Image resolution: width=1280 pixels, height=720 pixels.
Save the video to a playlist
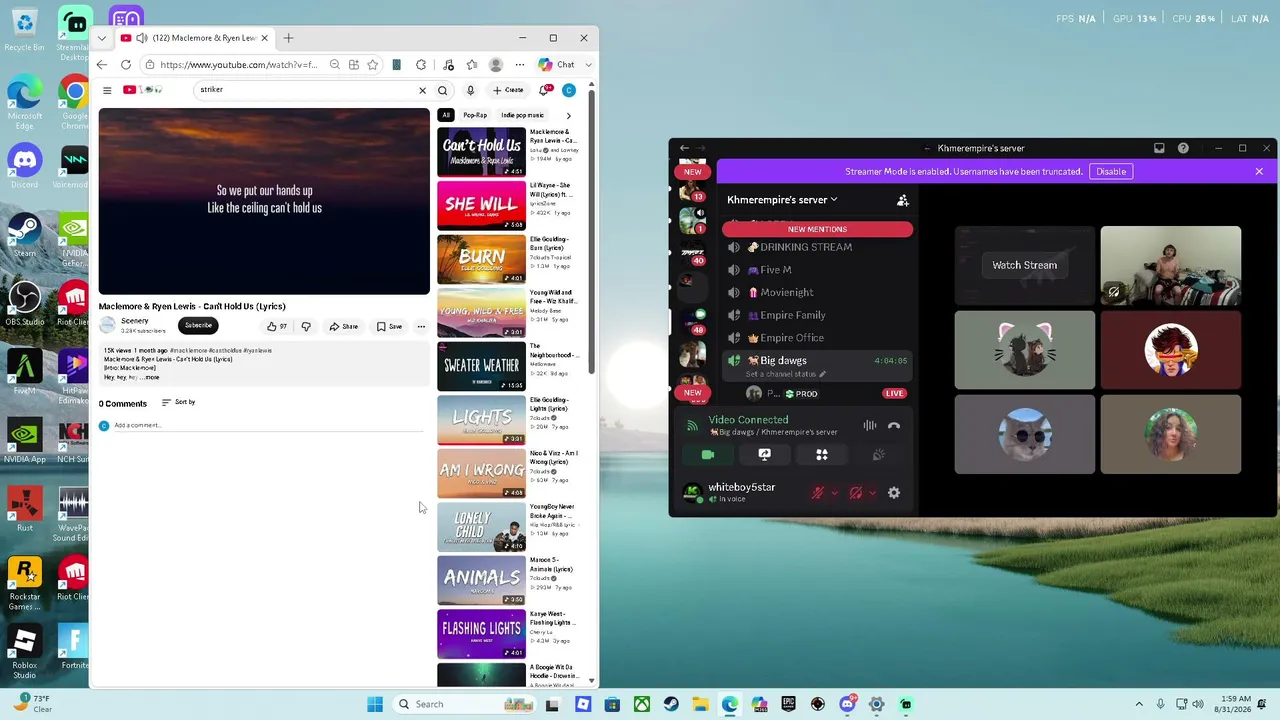coord(390,326)
